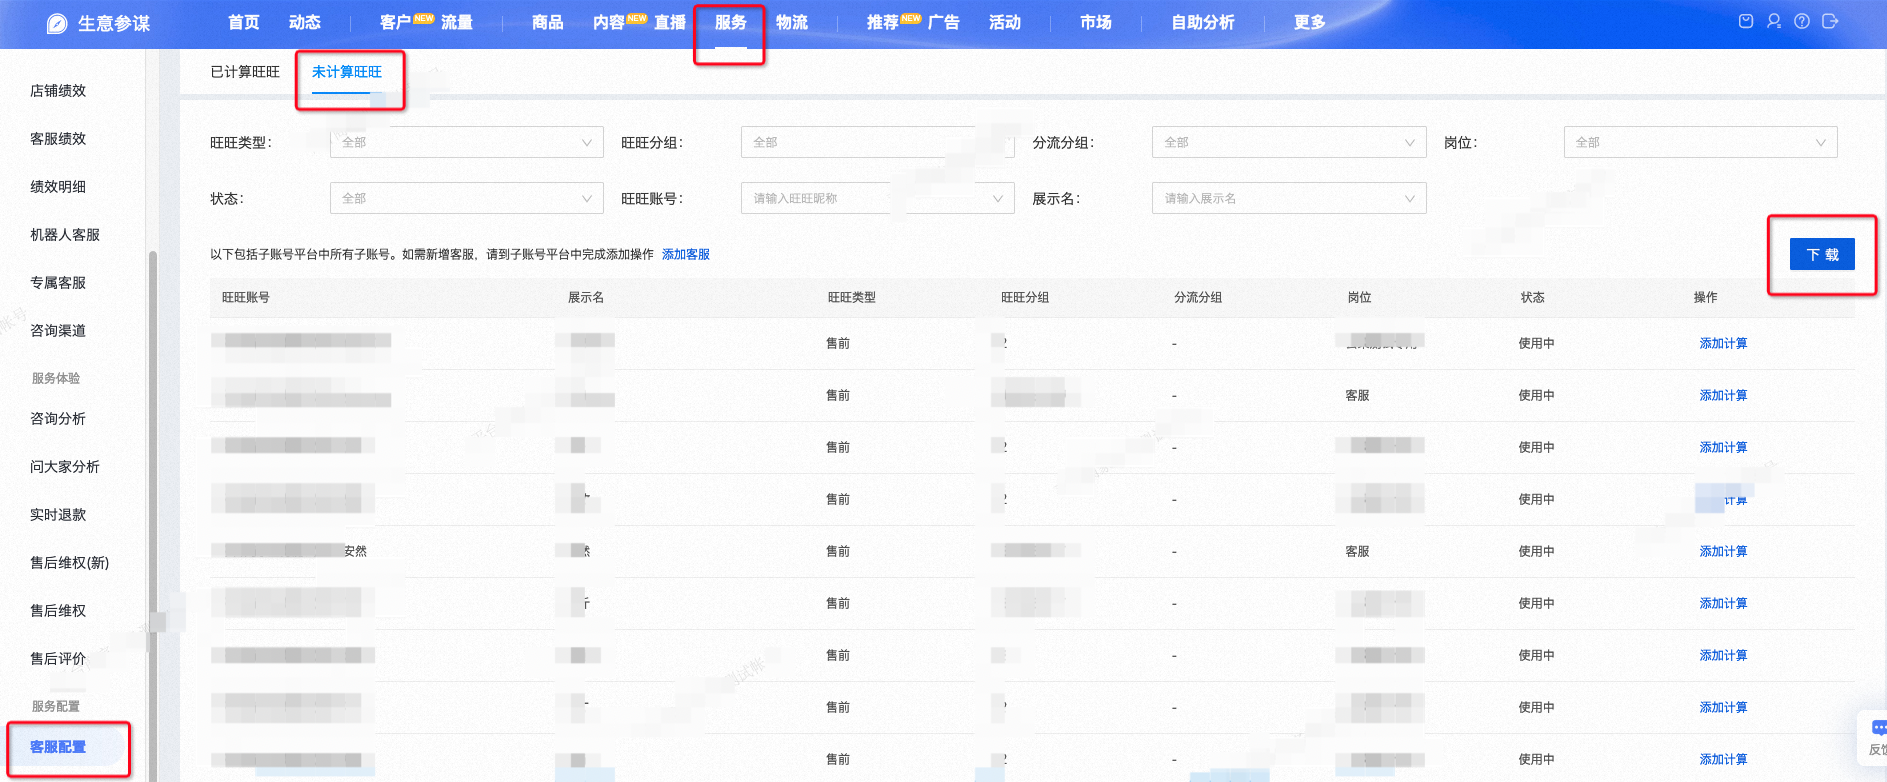
Task: Expand the 旺旺分组 dropdown
Action: click(x=878, y=142)
